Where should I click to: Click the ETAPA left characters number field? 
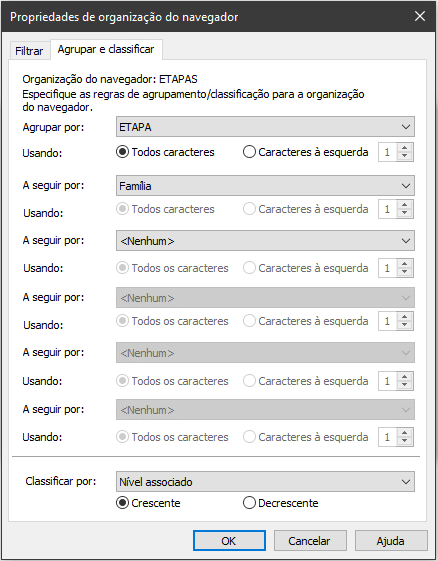[x=388, y=152]
